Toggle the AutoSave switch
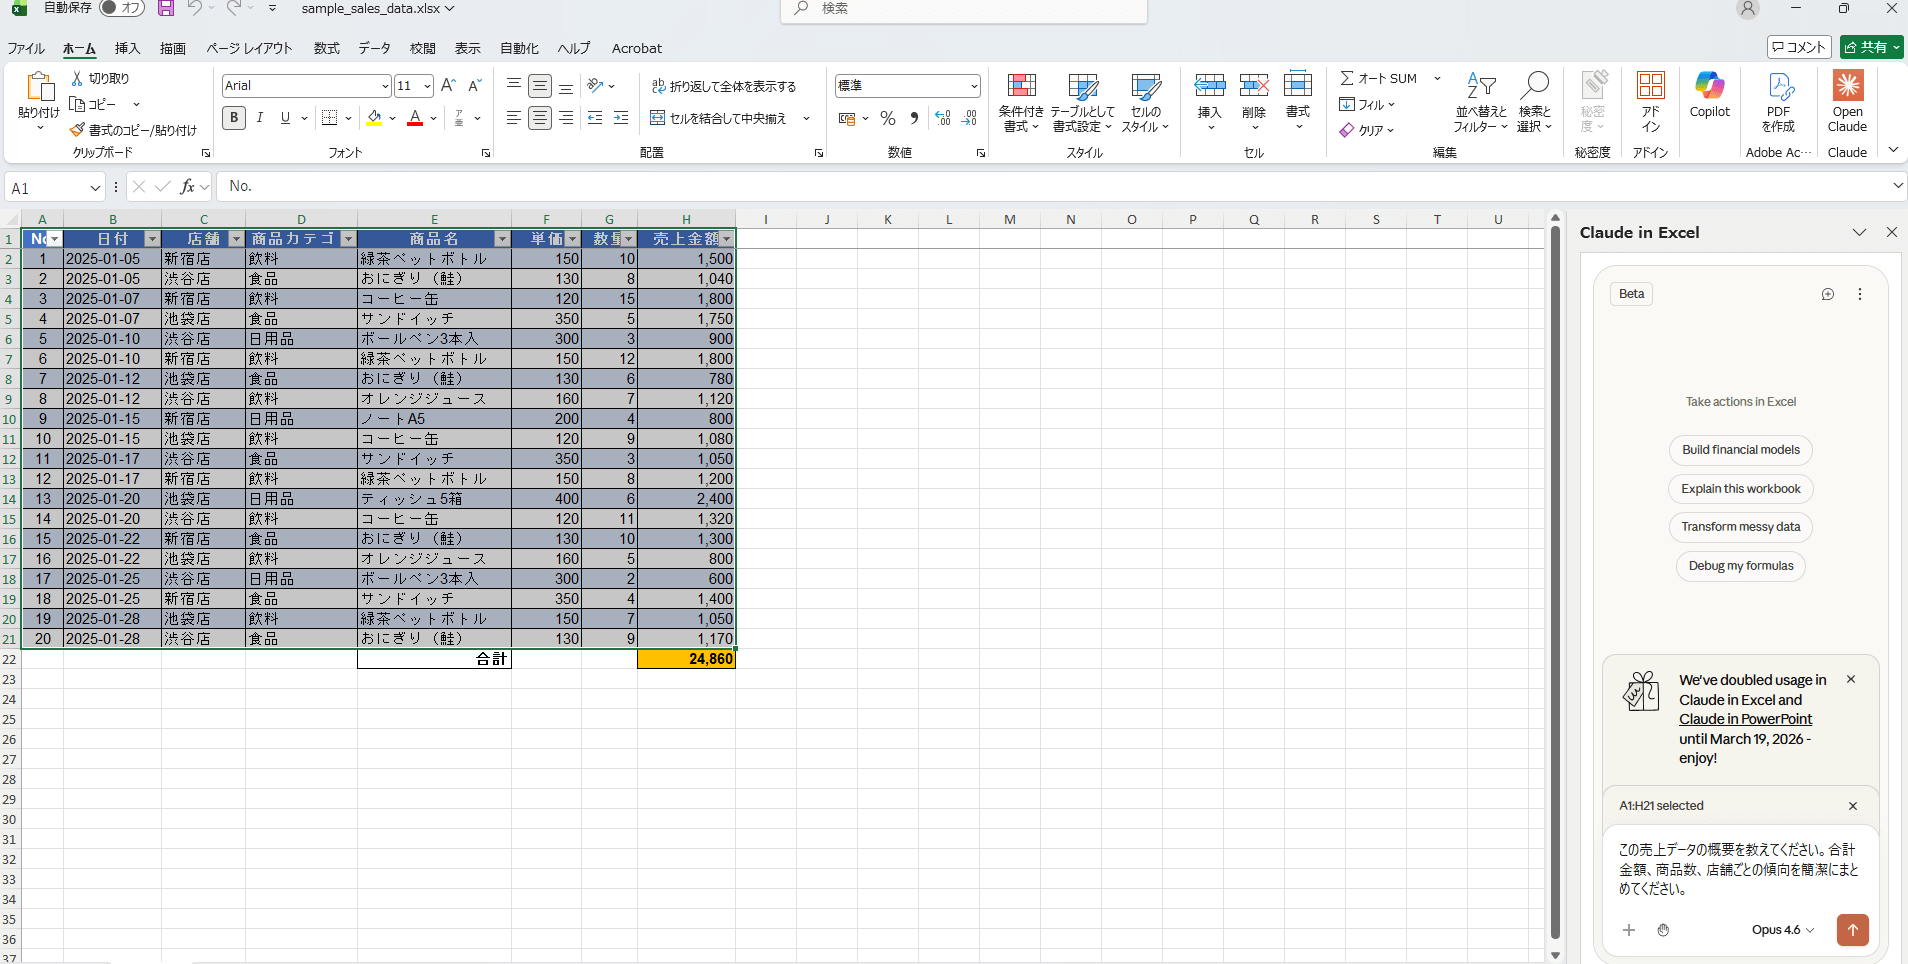 coord(122,8)
